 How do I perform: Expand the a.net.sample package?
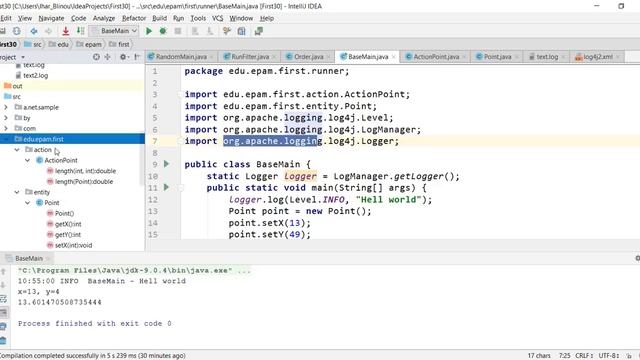[x=6, y=107]
